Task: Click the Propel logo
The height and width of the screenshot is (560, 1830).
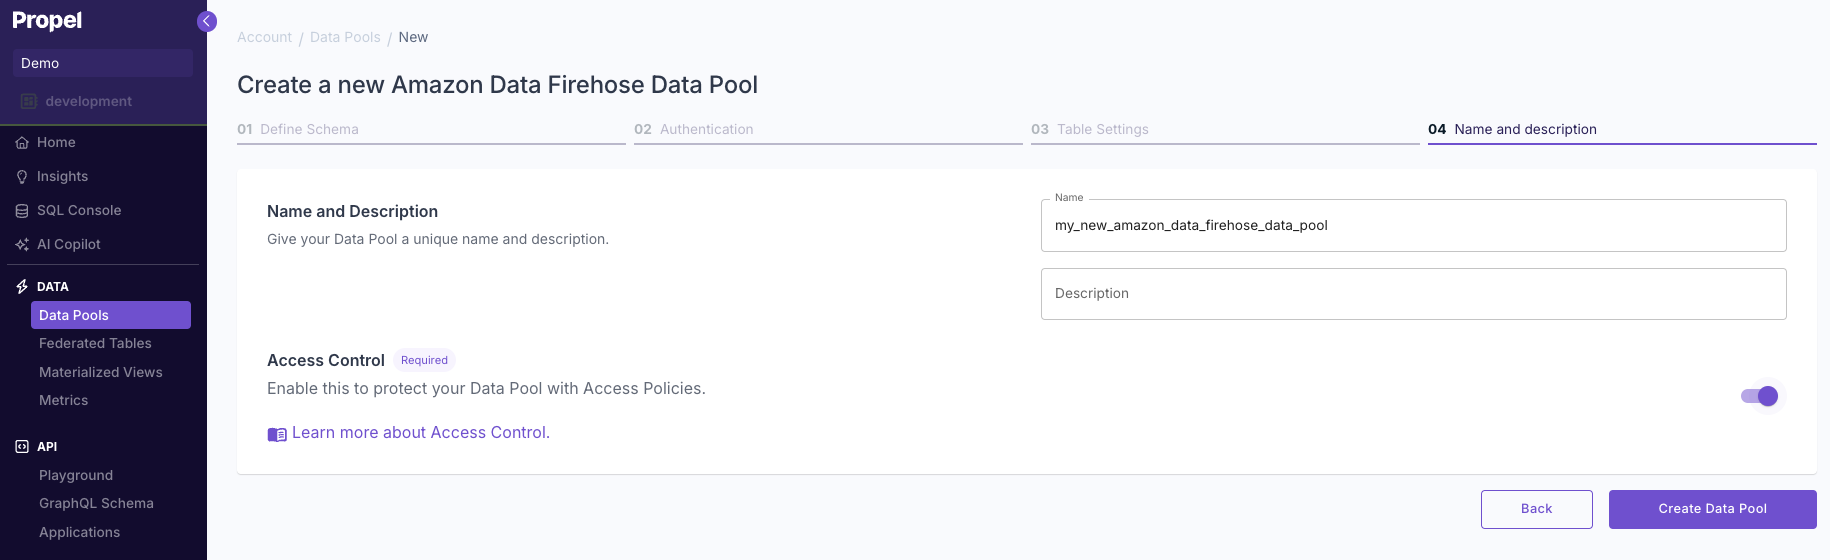Action: coord(47,21)
